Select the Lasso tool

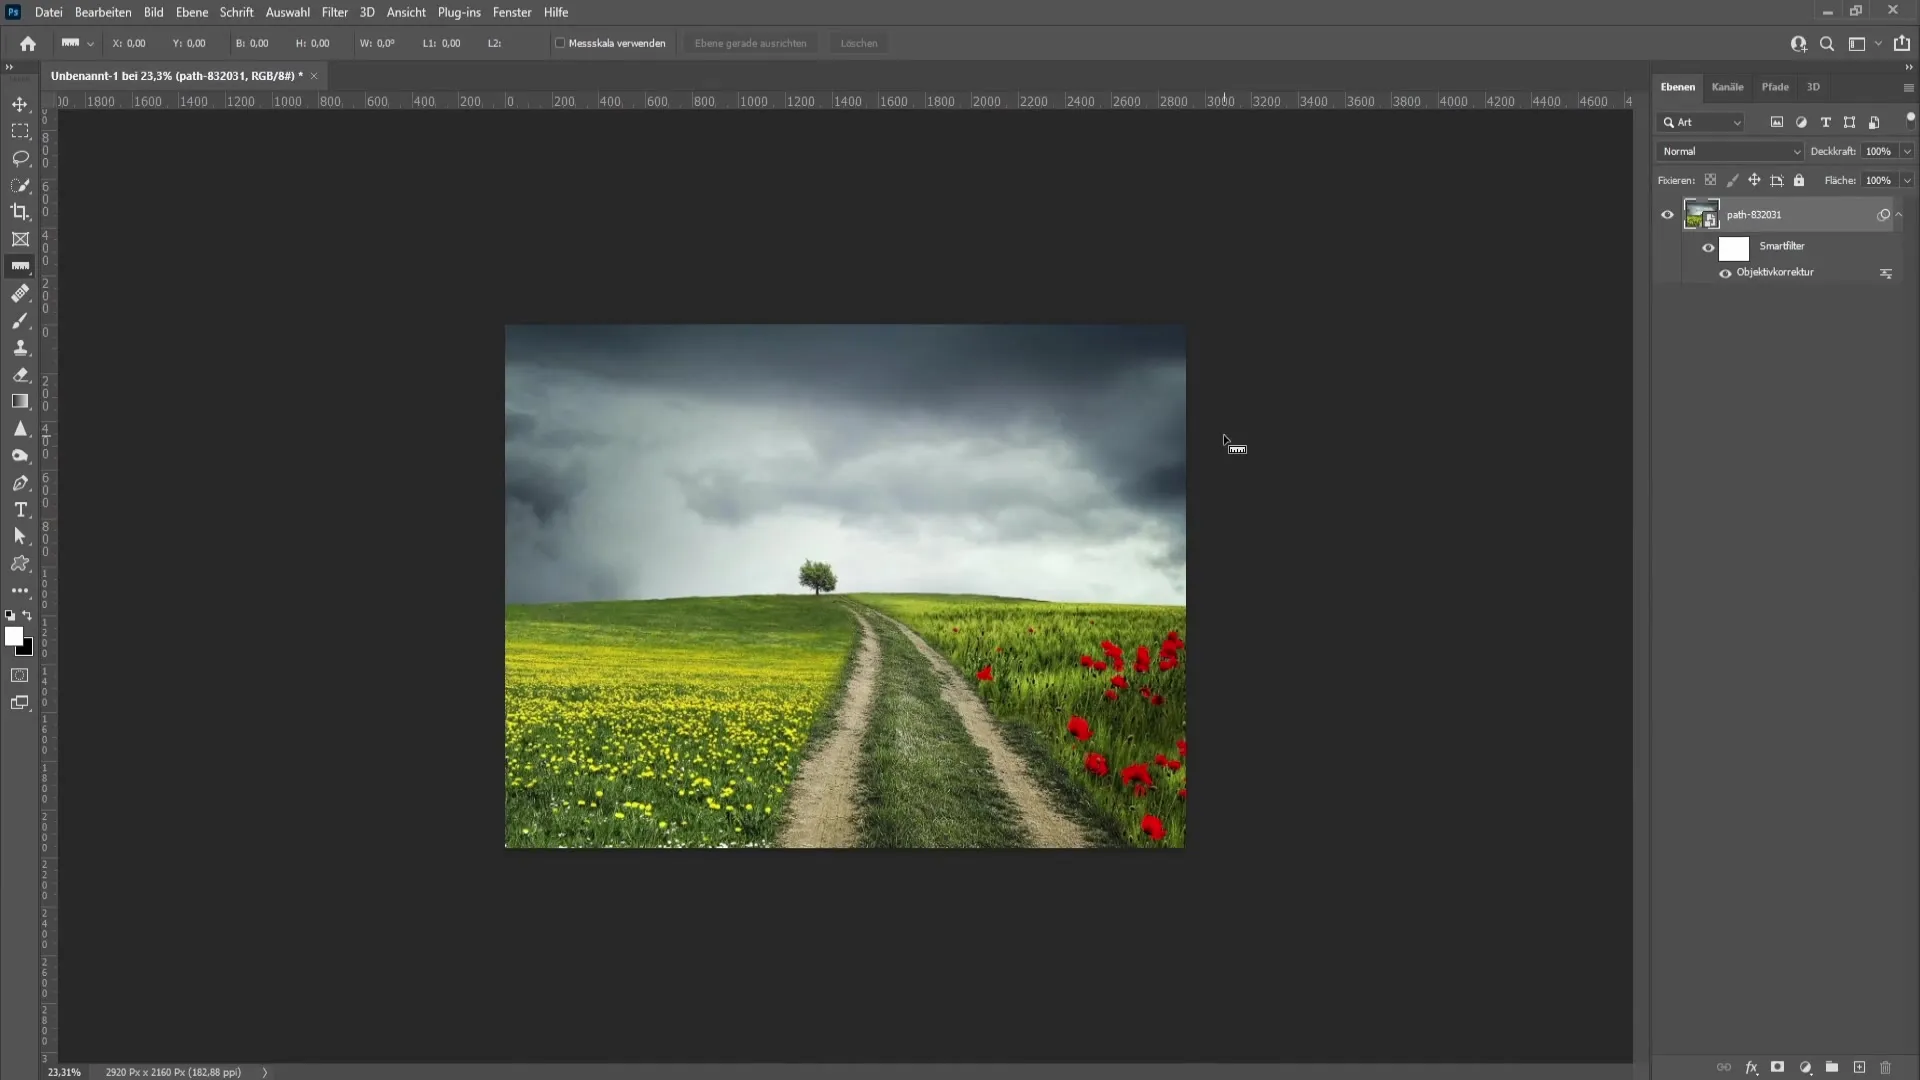(20, 157)
